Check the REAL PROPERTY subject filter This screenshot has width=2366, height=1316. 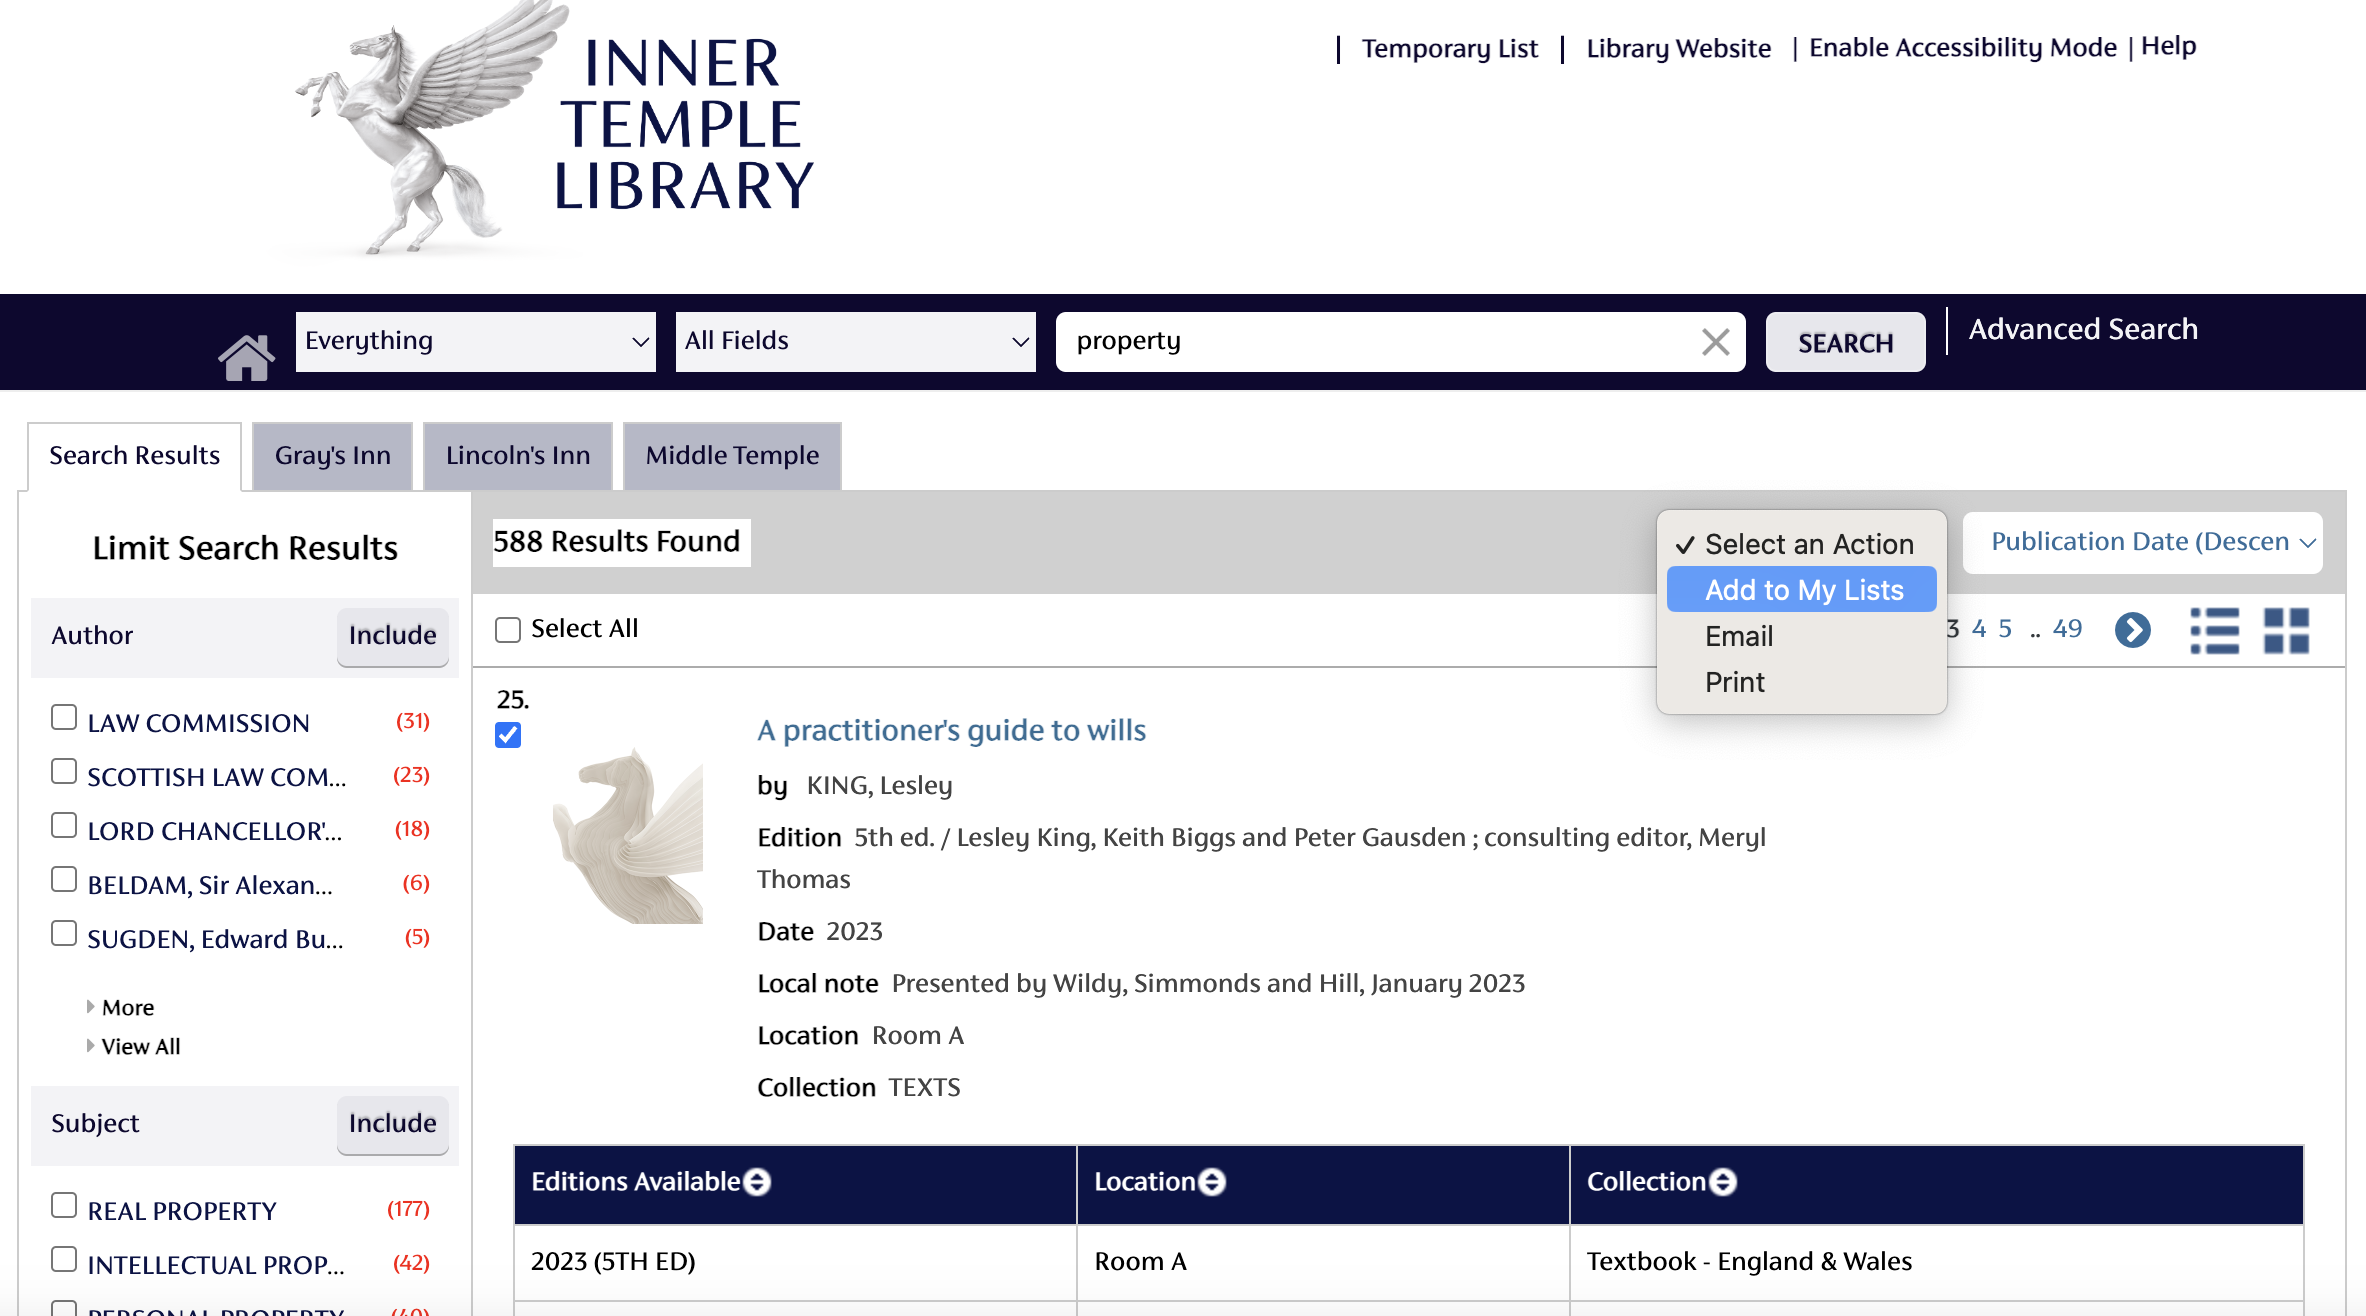tap(64, 1205)
